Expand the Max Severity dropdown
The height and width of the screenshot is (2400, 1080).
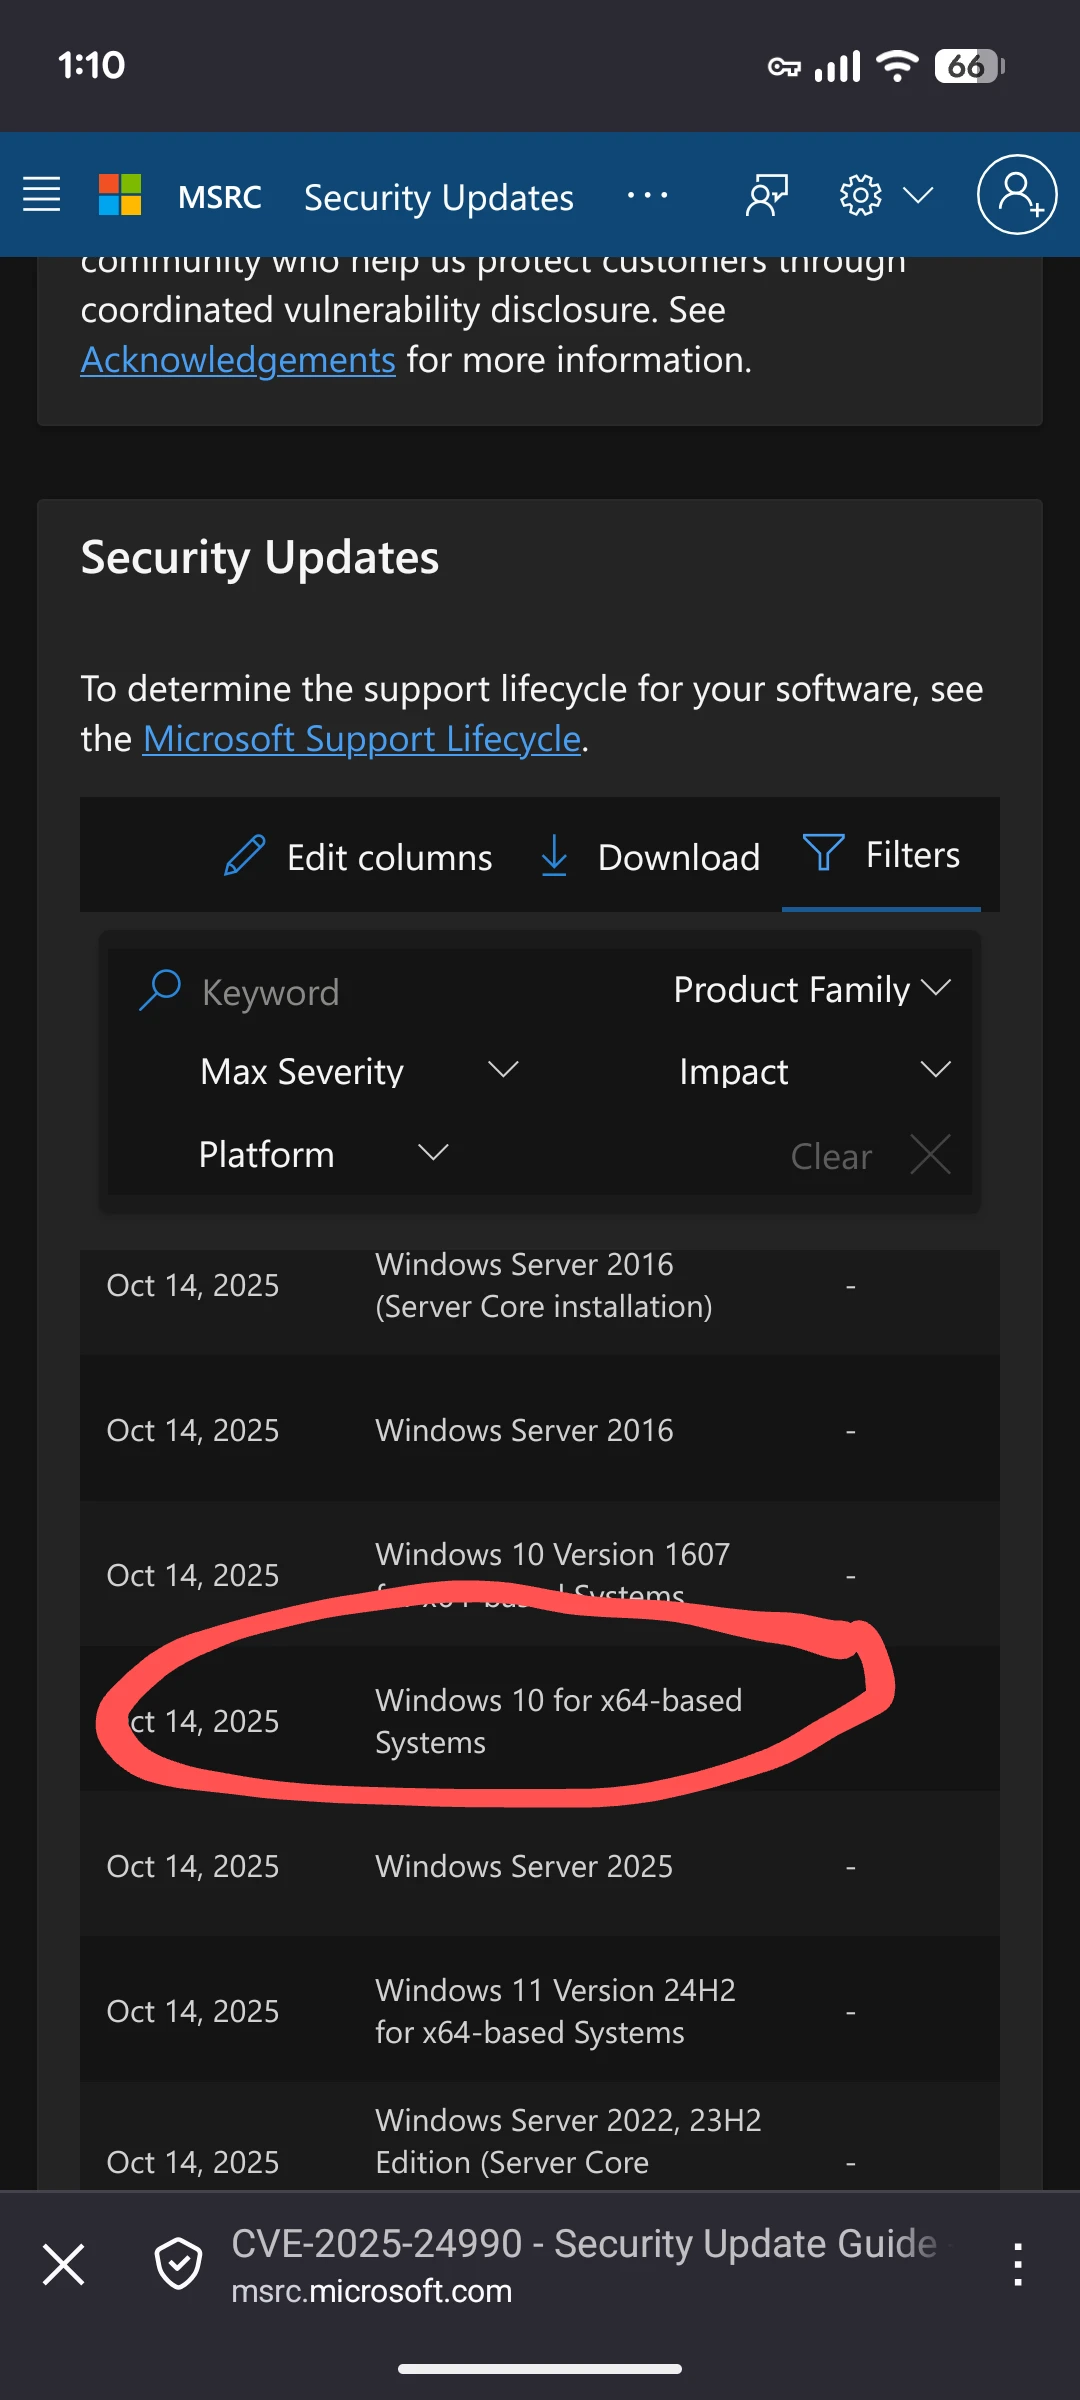pyautogui.click(x=358, y=1072)
